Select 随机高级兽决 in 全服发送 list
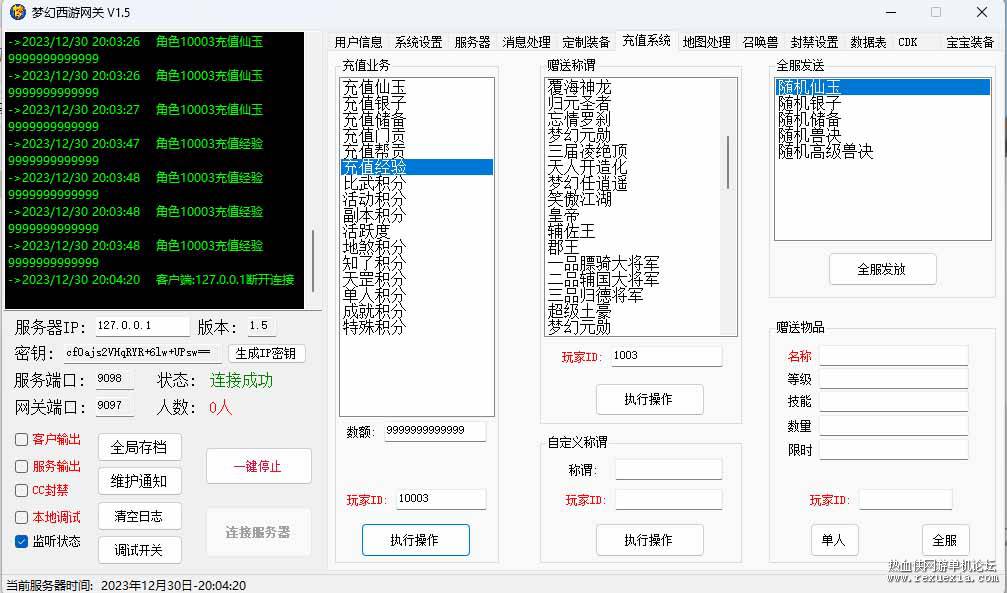This screenshot has height=593, width=1007. (883, 152)
